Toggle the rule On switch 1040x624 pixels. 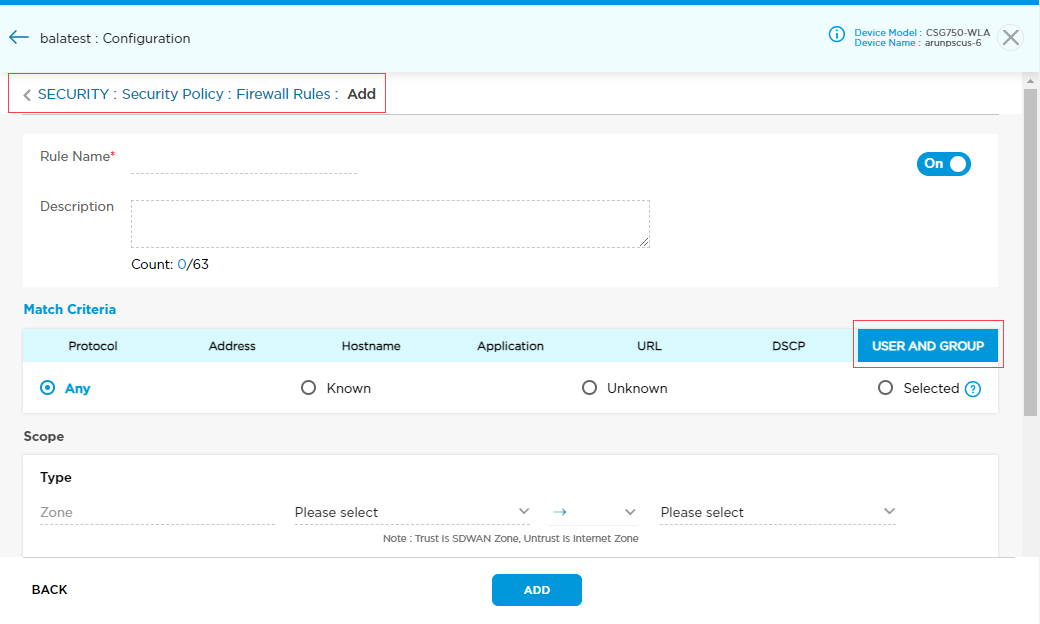tap(943, 164)
